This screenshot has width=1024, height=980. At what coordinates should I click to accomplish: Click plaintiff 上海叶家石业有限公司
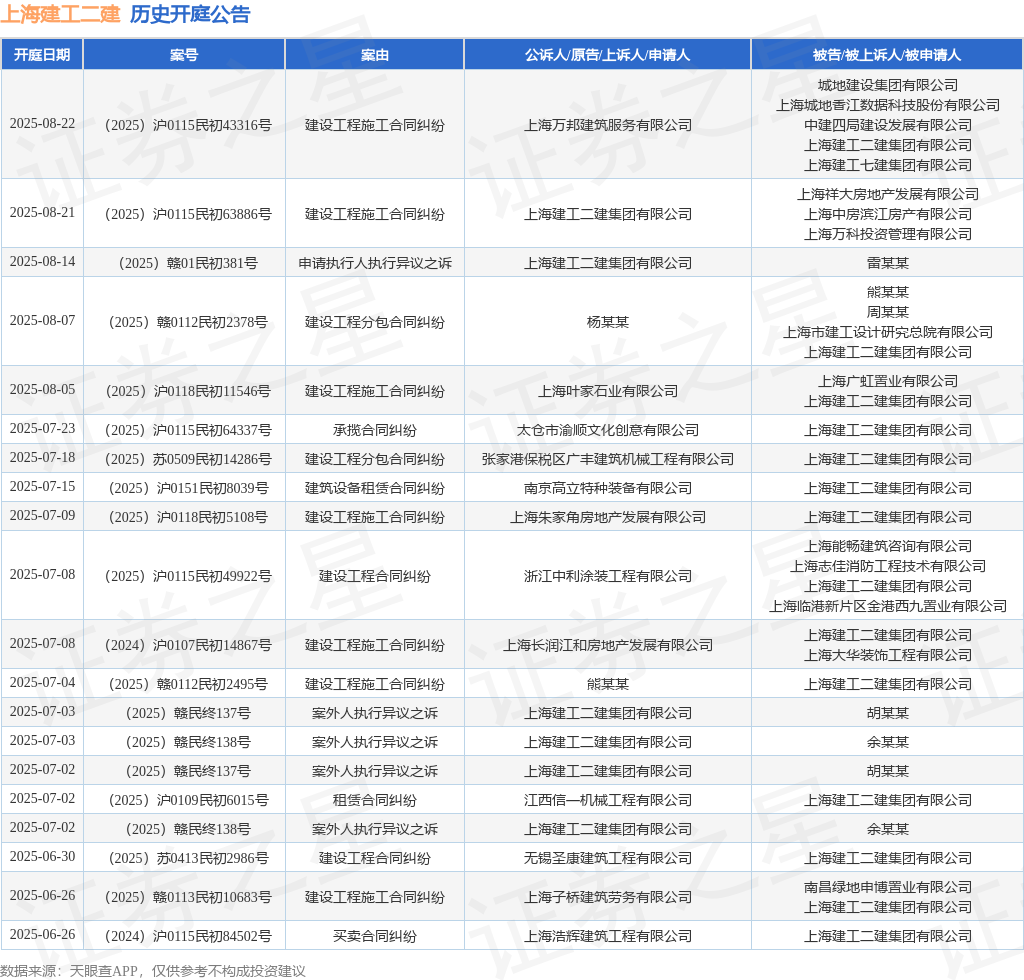(607, 391)
